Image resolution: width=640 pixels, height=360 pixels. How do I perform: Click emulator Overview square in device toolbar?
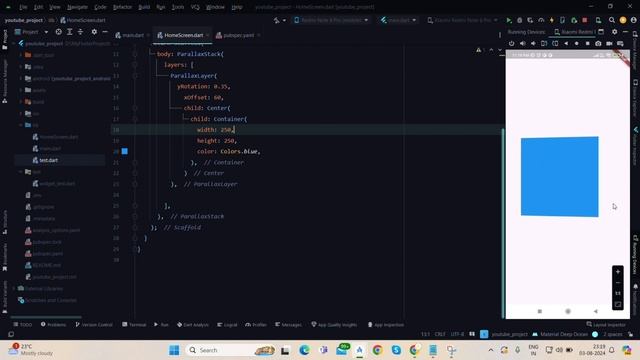(x=587, y=43)
